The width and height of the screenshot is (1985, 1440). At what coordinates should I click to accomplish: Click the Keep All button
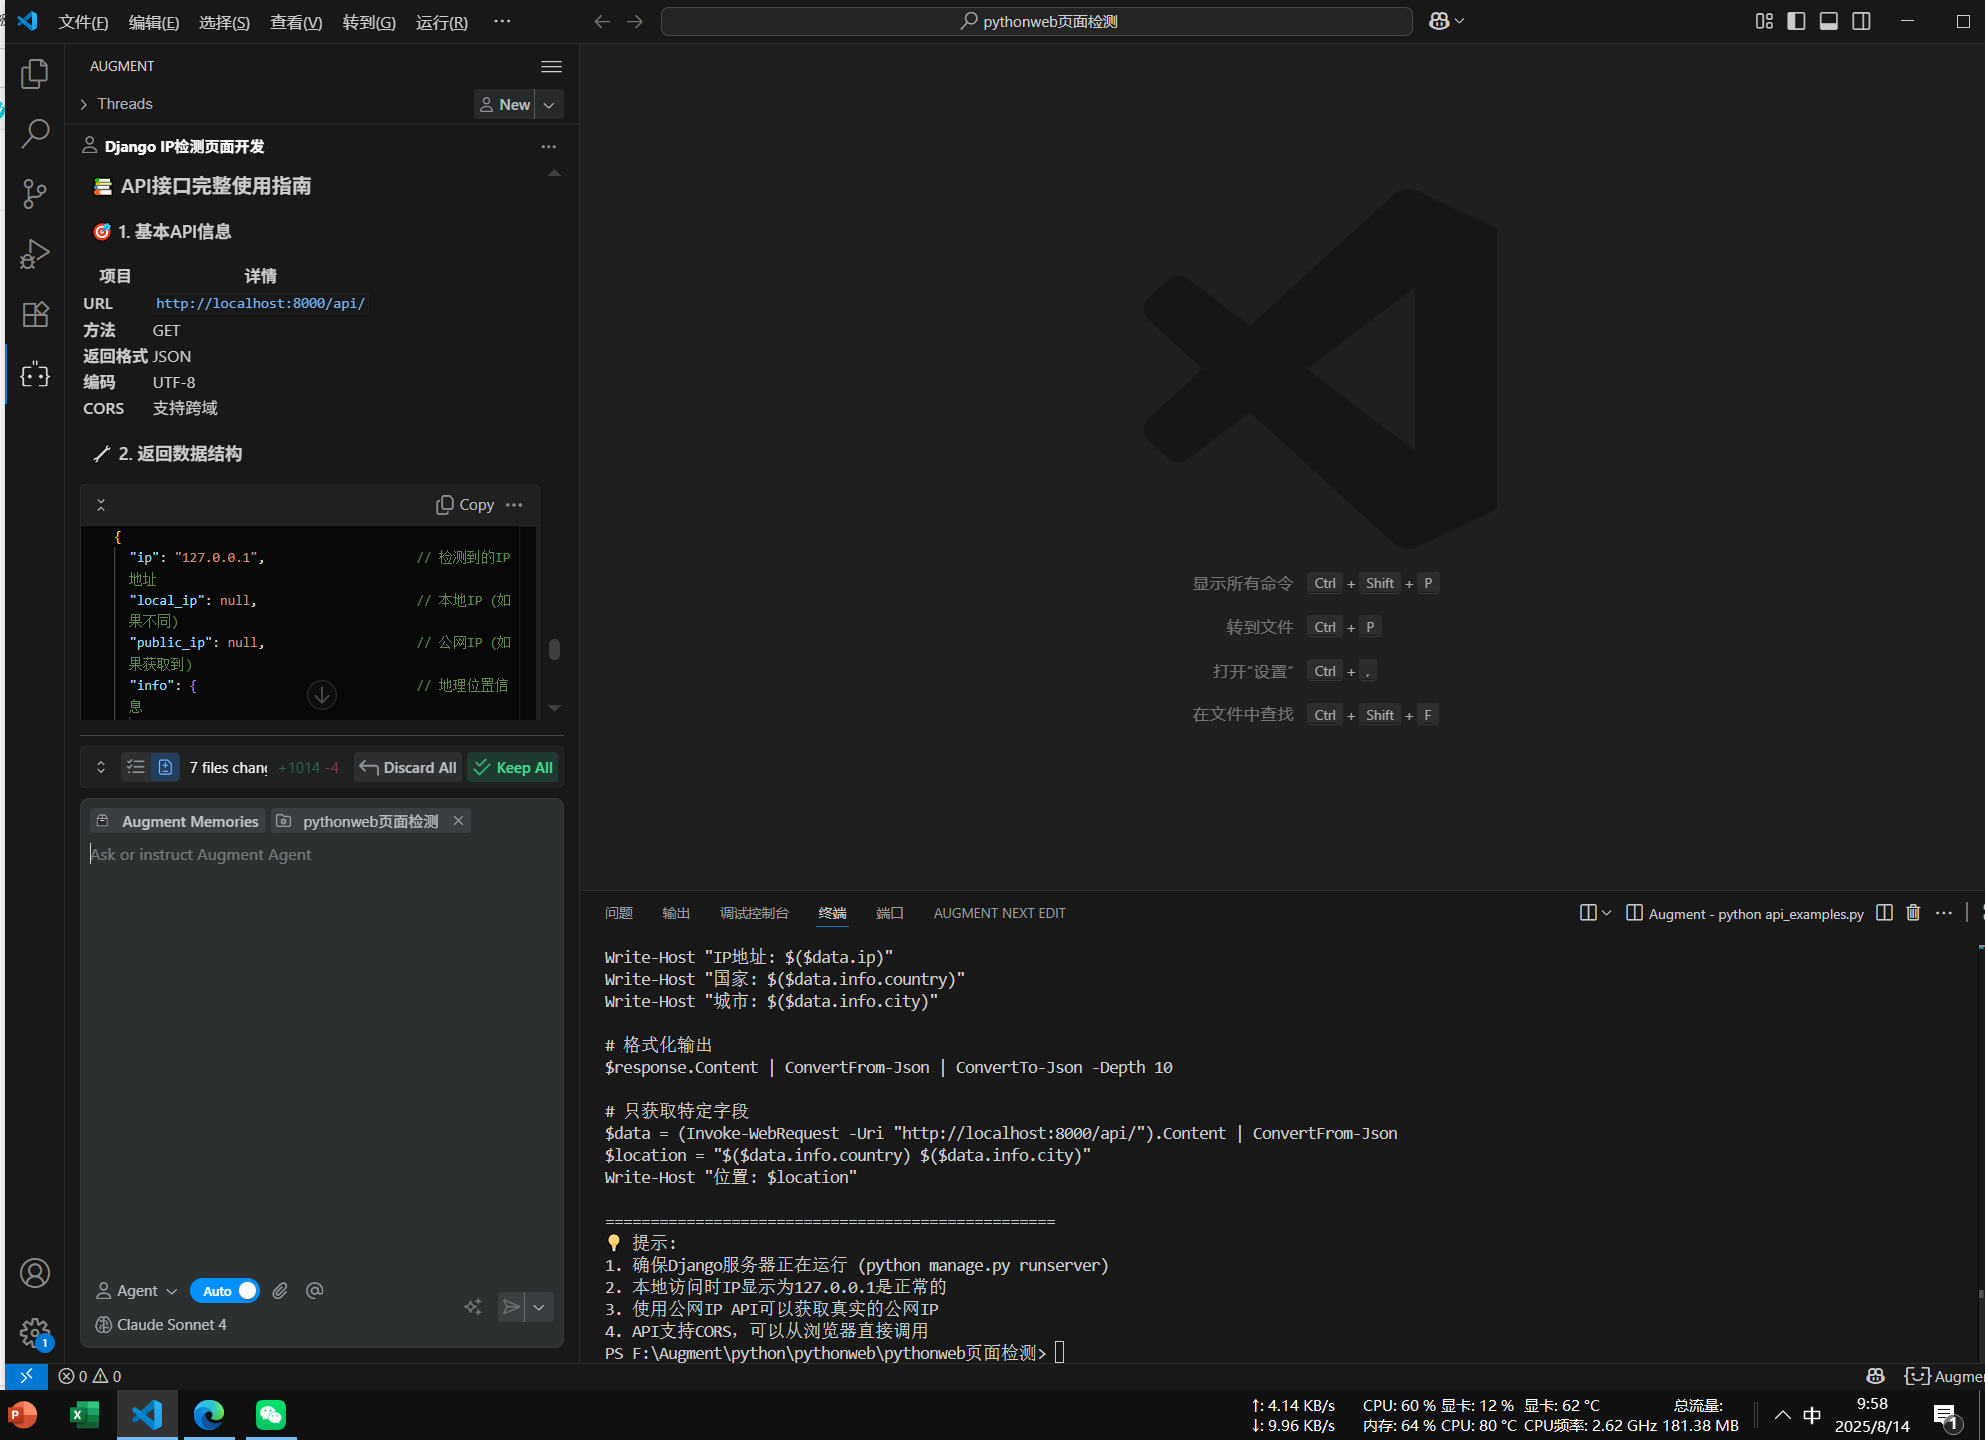coord(512,767)
